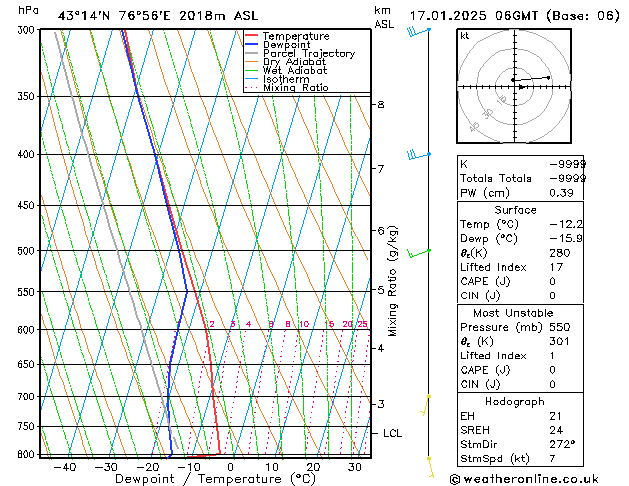Click the 8 km altitude label

coord(381,105)
